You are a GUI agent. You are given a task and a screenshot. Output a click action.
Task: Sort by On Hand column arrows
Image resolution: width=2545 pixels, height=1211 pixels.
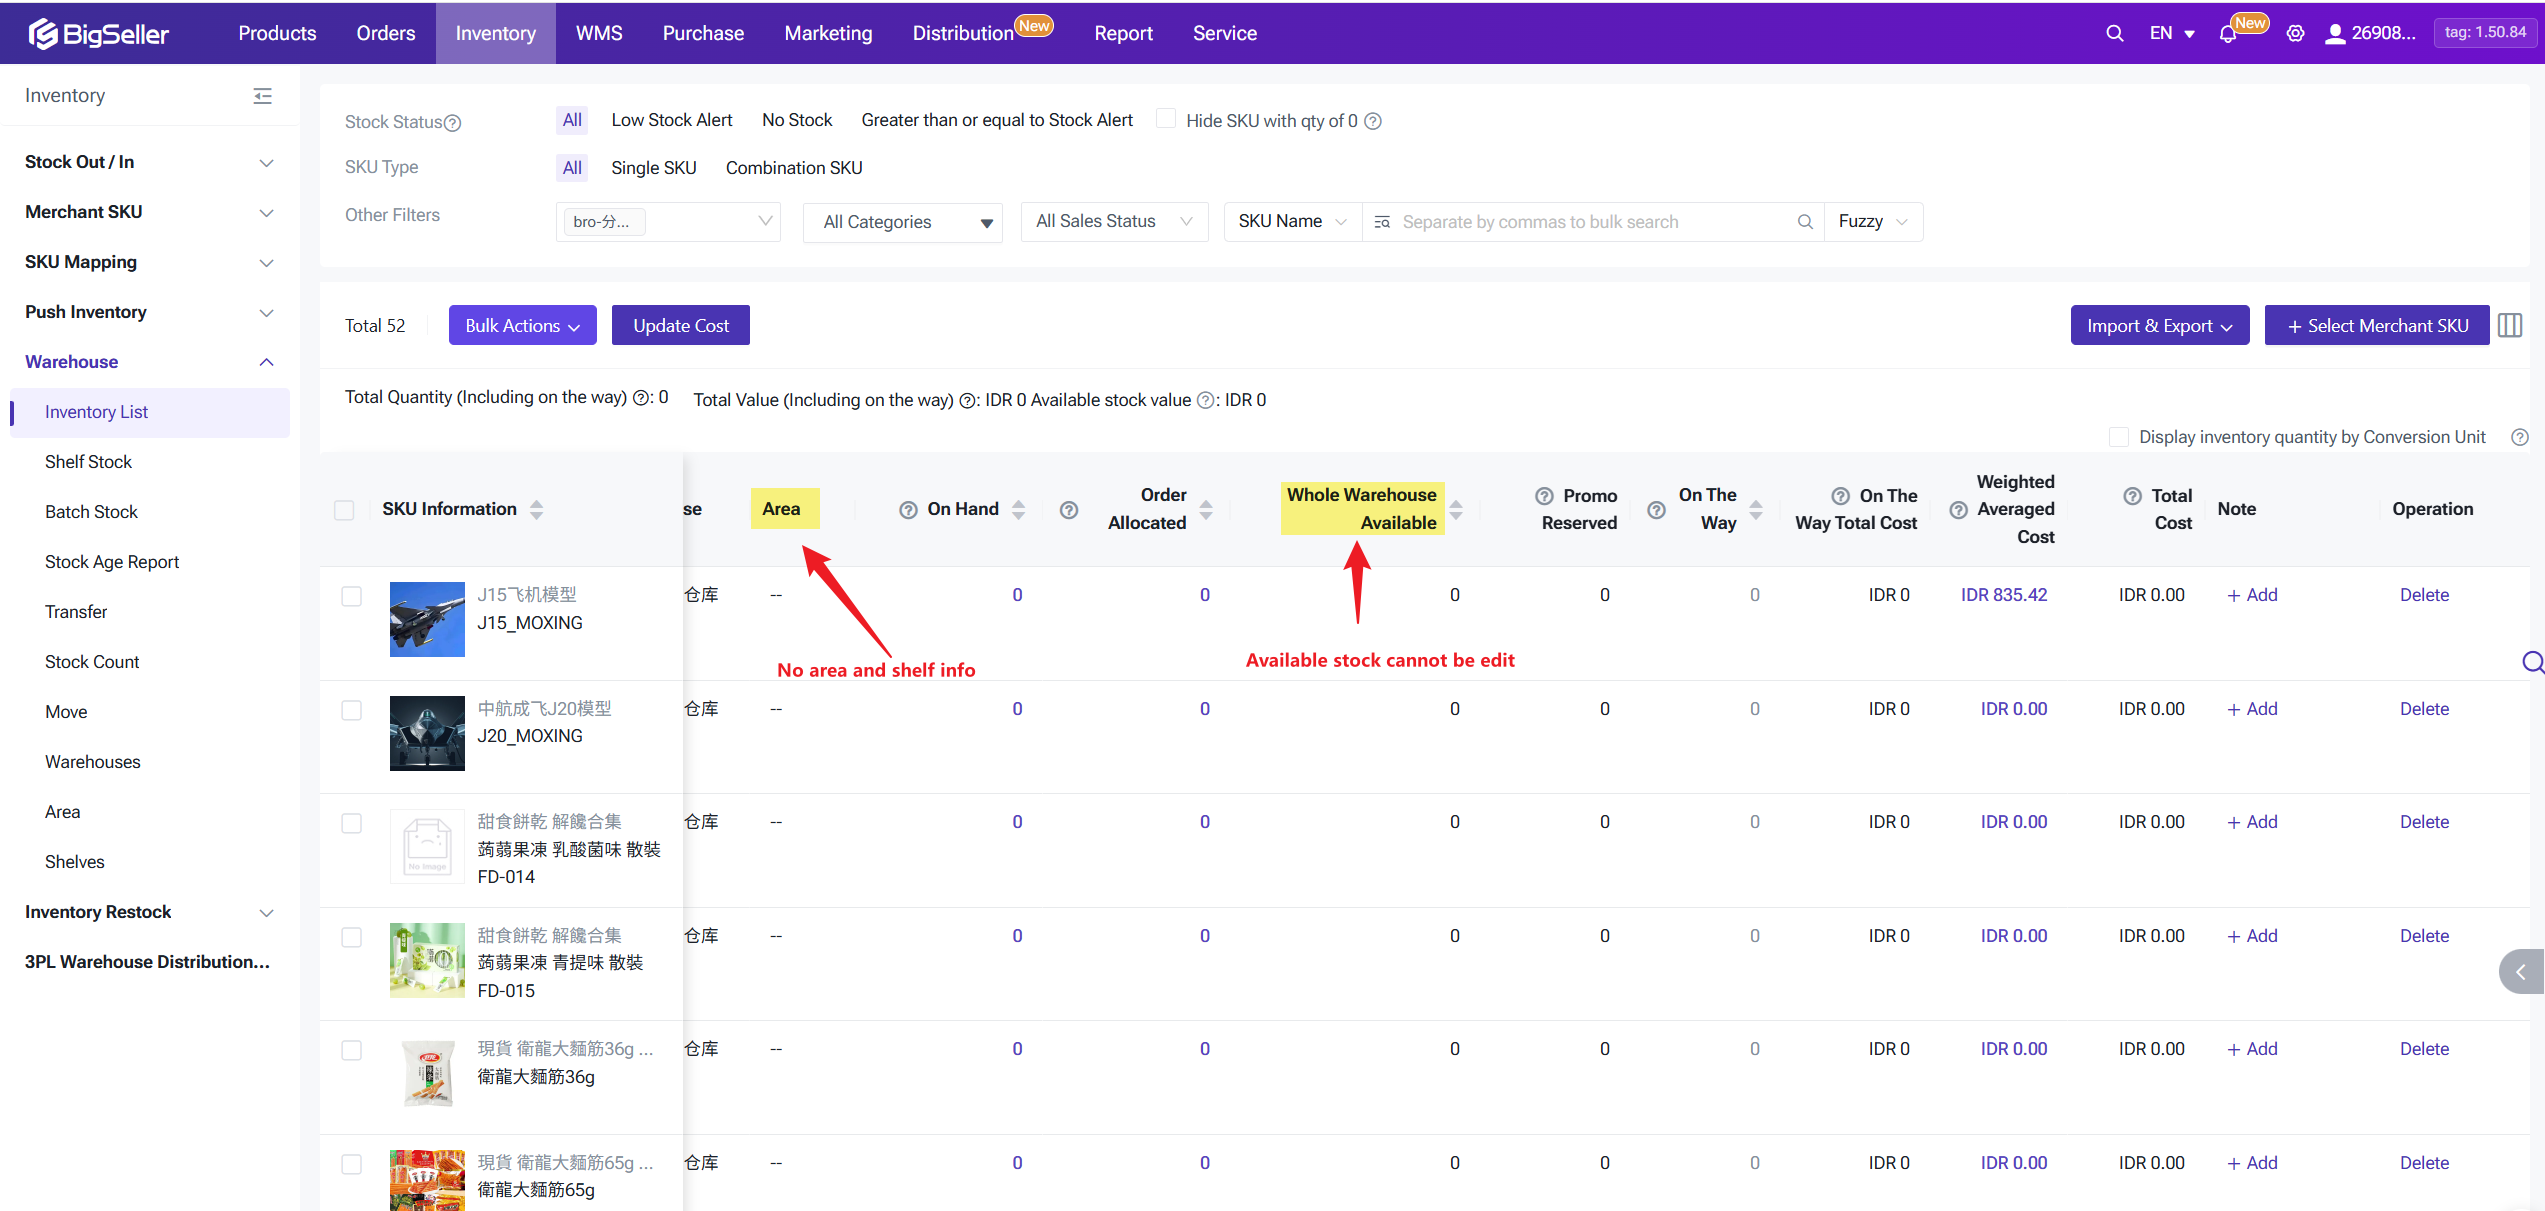coord(1018,509)
